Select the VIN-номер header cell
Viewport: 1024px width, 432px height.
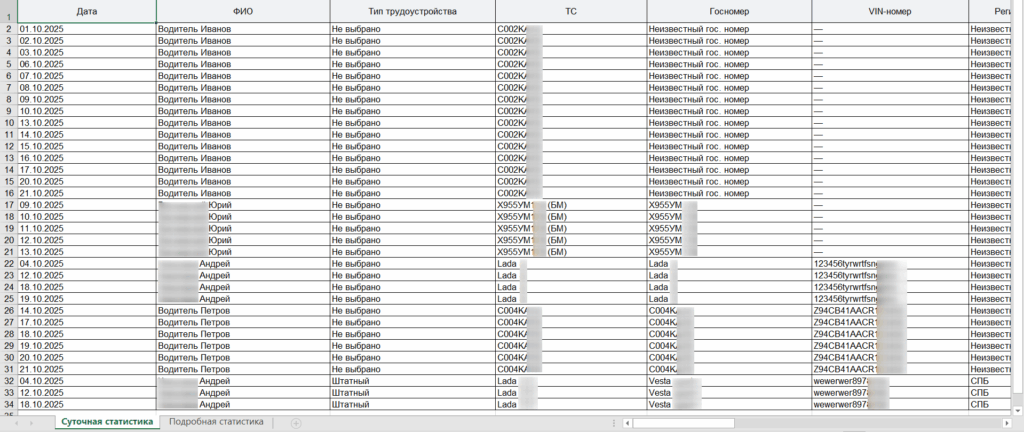tap(890, 11)
